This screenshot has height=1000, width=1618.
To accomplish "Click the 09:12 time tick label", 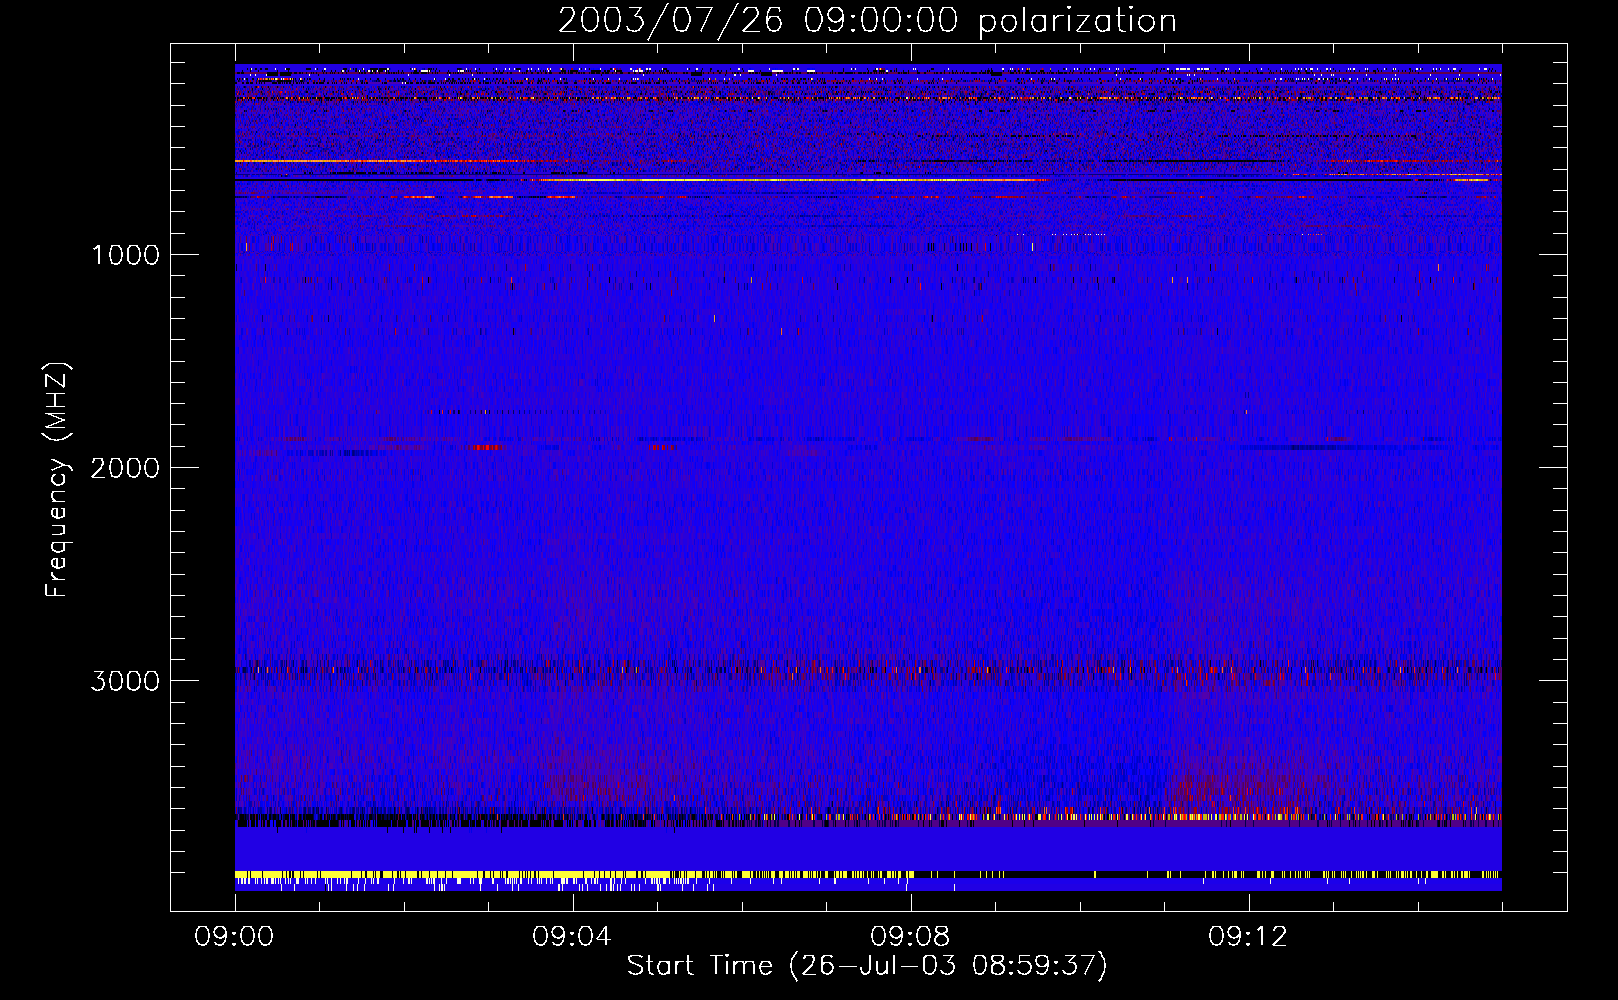I will tap(1248, 937).
